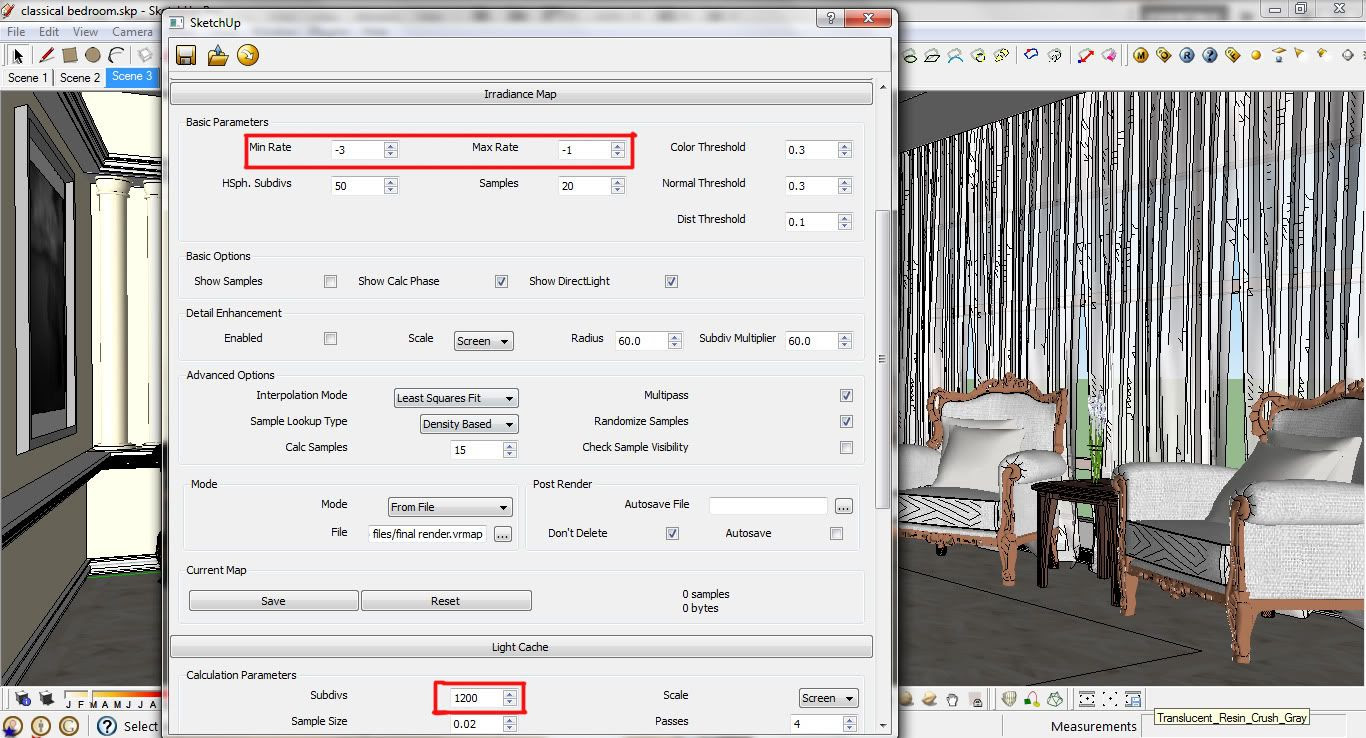The image size is (1366, 738).
Task: Open the Interpolation Mode dropdown
Action: tap(456, 398)
